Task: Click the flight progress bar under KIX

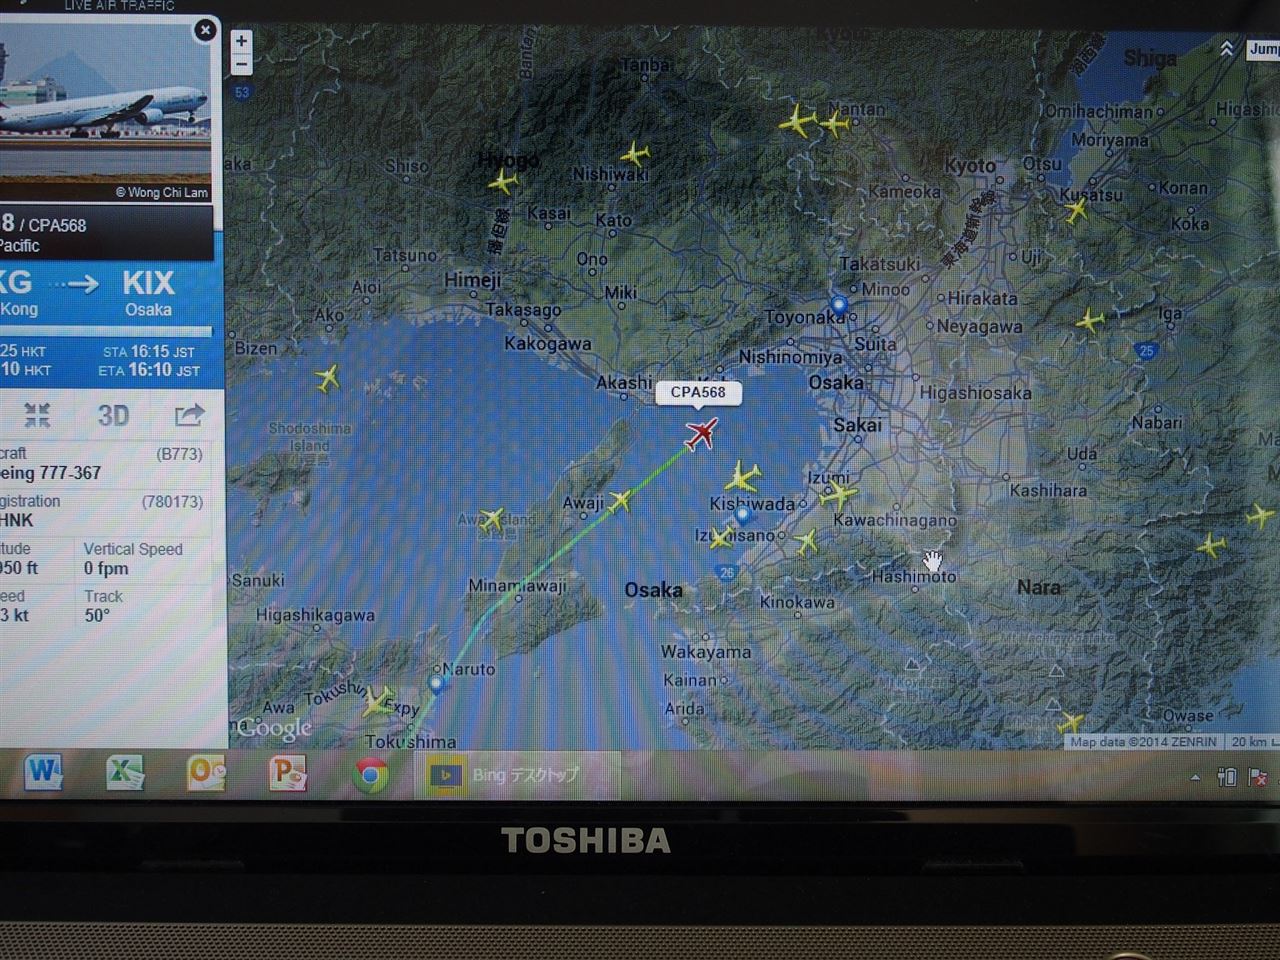Action: tap(106, 330)
